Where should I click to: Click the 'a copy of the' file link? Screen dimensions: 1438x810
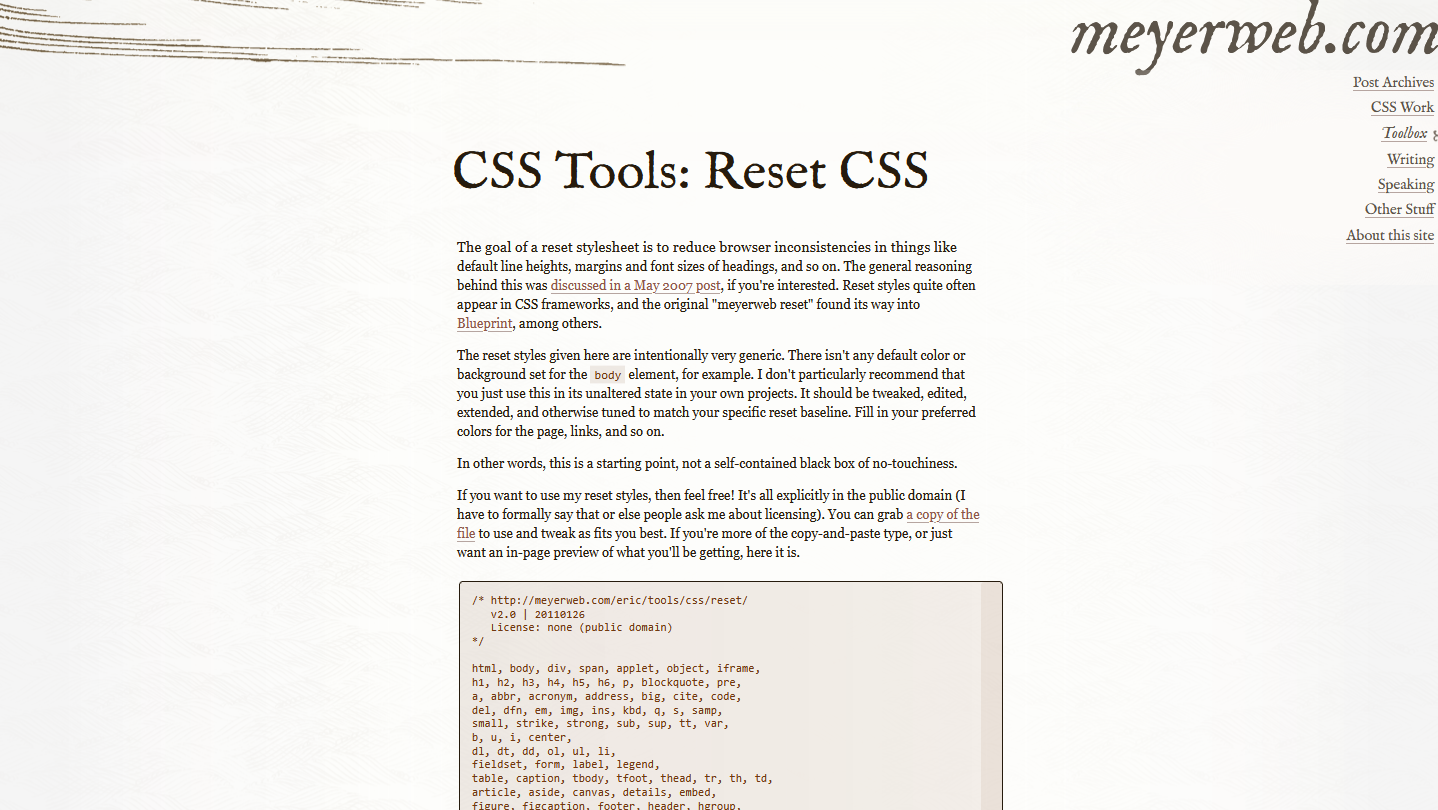coord(942,515)
